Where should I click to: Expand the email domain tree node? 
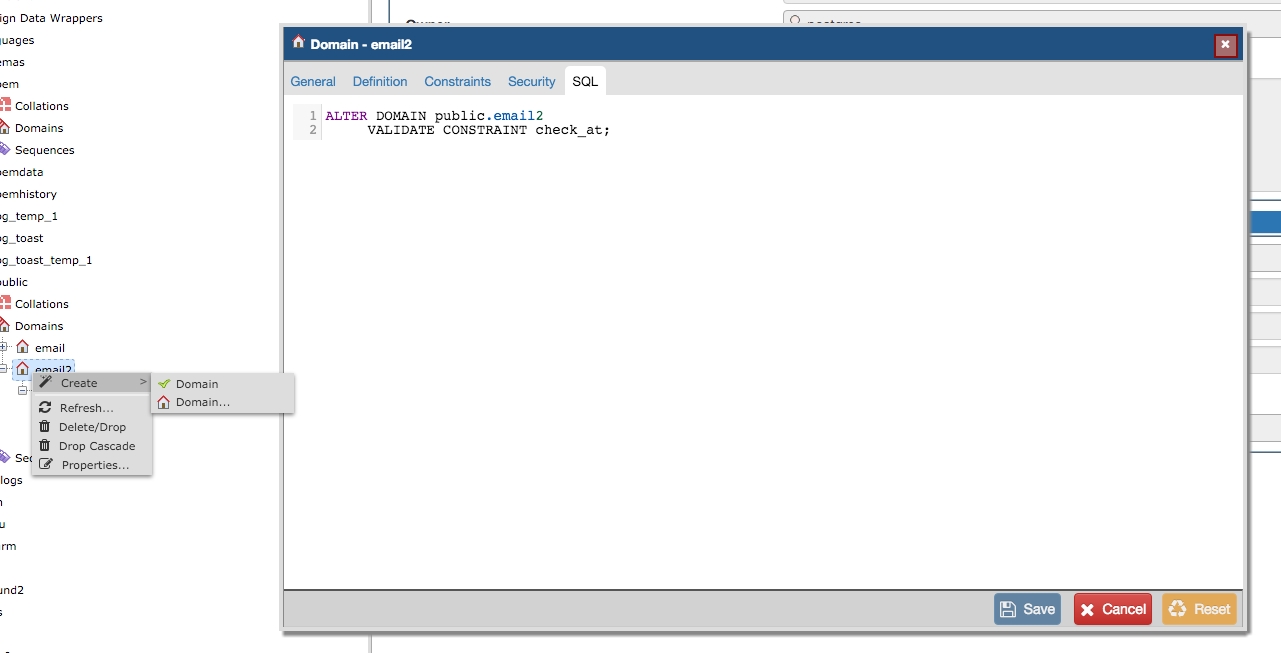point(4,347)
